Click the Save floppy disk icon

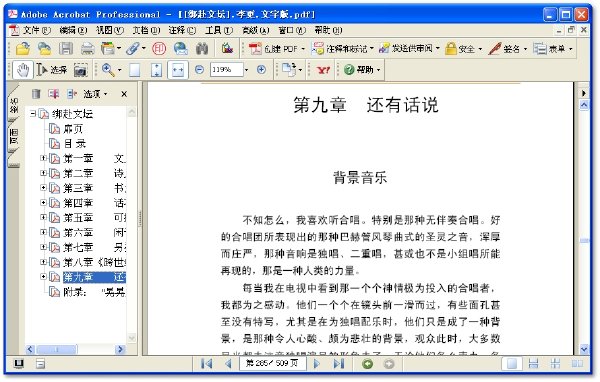[x=66, y=49]
